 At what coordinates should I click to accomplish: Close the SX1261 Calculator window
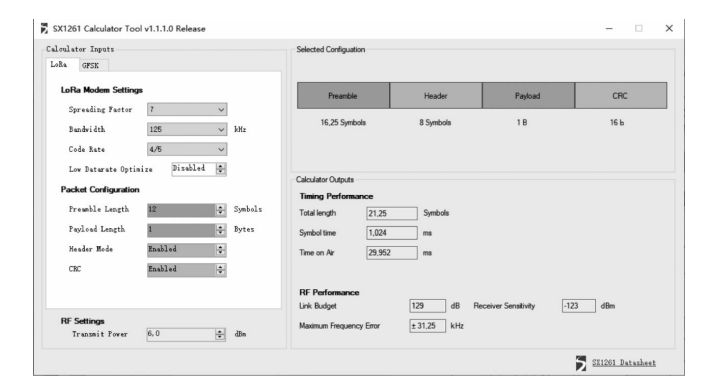[x=669, y=29]
